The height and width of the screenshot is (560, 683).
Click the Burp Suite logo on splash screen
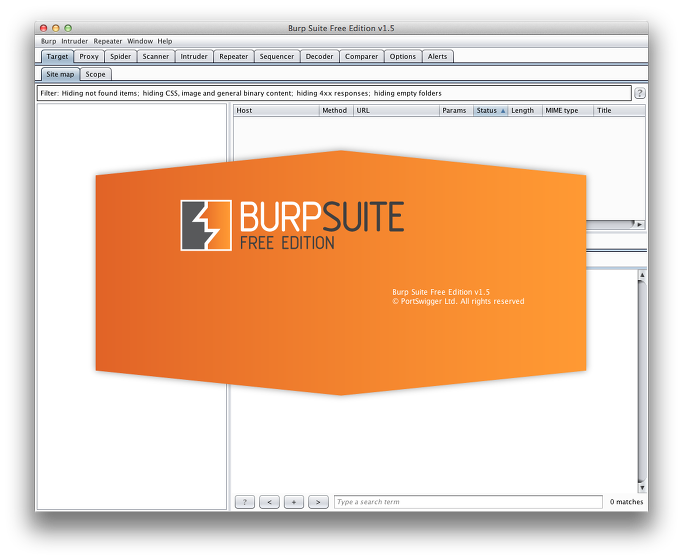tap(205, 225)
